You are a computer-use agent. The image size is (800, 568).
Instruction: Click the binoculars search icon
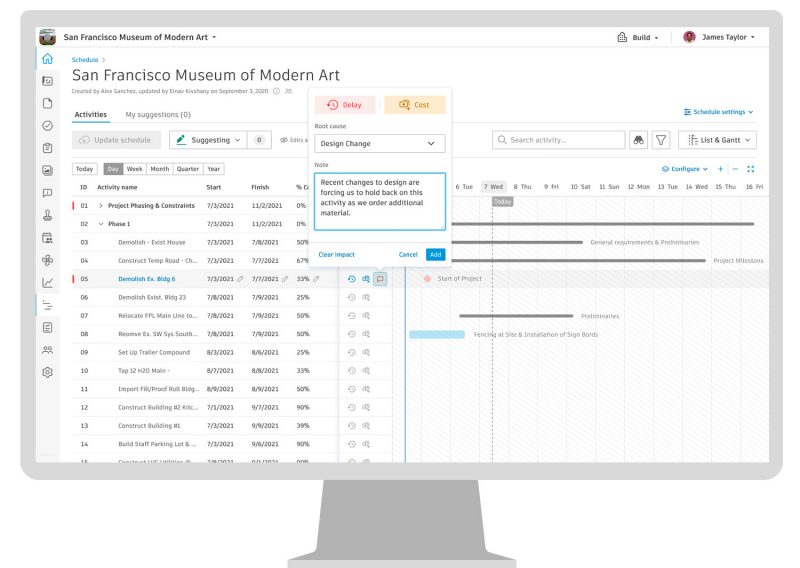pos(638,140)
